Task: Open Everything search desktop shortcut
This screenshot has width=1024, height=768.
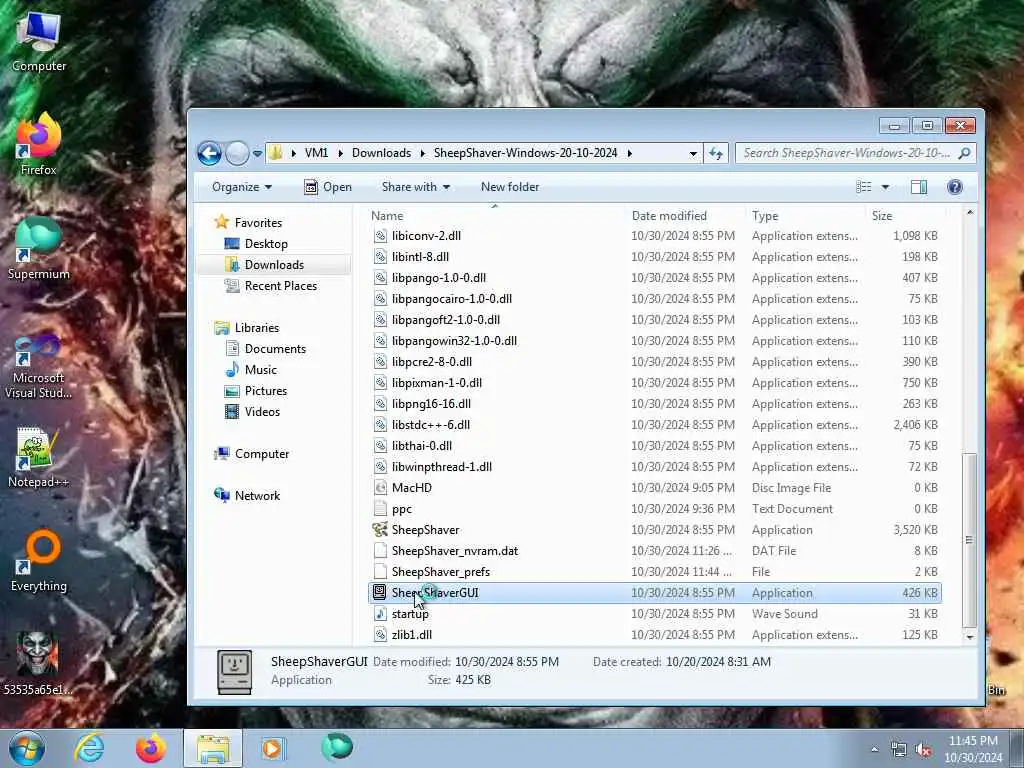Action: (x=39, y=561)
